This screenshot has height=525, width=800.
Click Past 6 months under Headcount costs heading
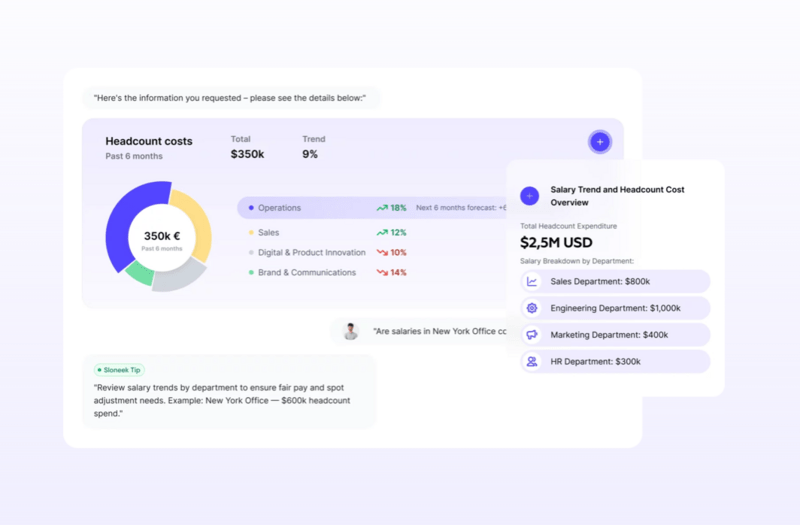[134, 156]
